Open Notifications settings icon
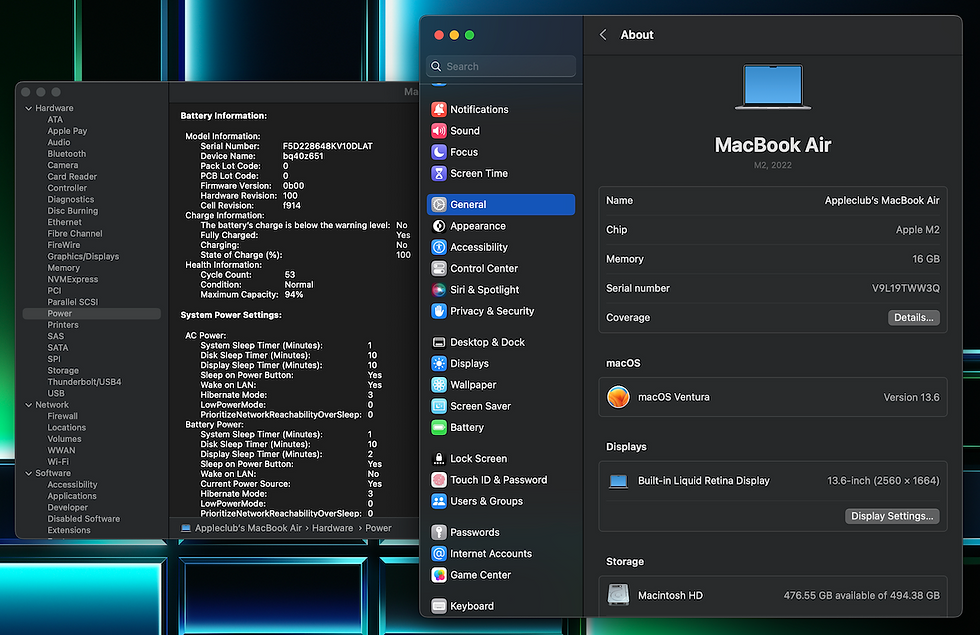Viewport: 980px width, 635px height. pyautogui.click(x=439, y=109)
